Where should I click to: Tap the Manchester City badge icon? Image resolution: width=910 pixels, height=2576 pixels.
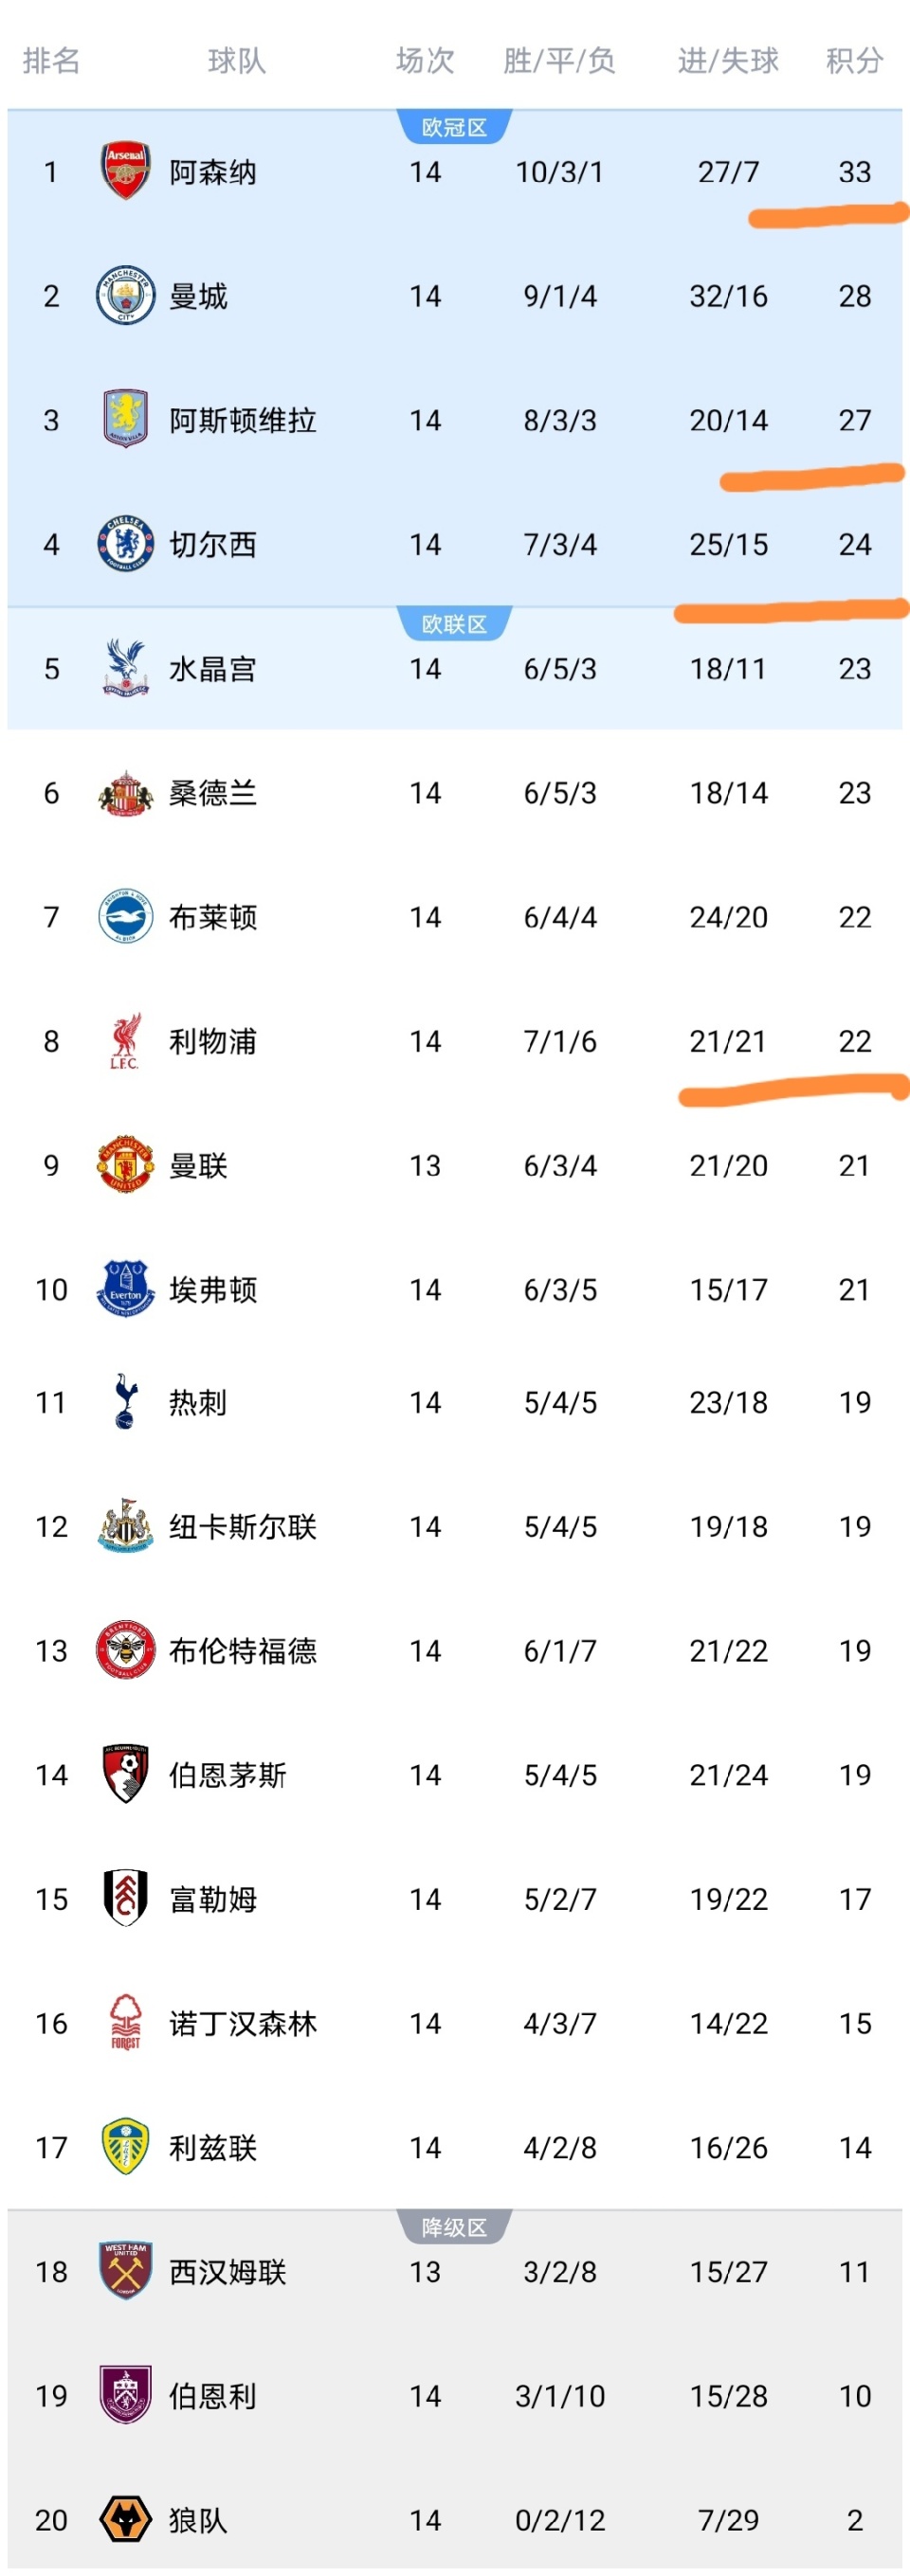[125, 296]
